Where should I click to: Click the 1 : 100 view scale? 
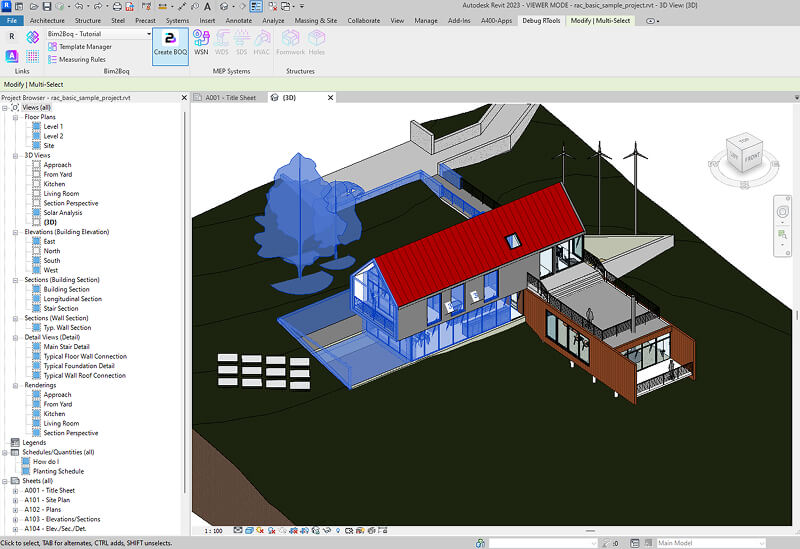coord(213,531)
